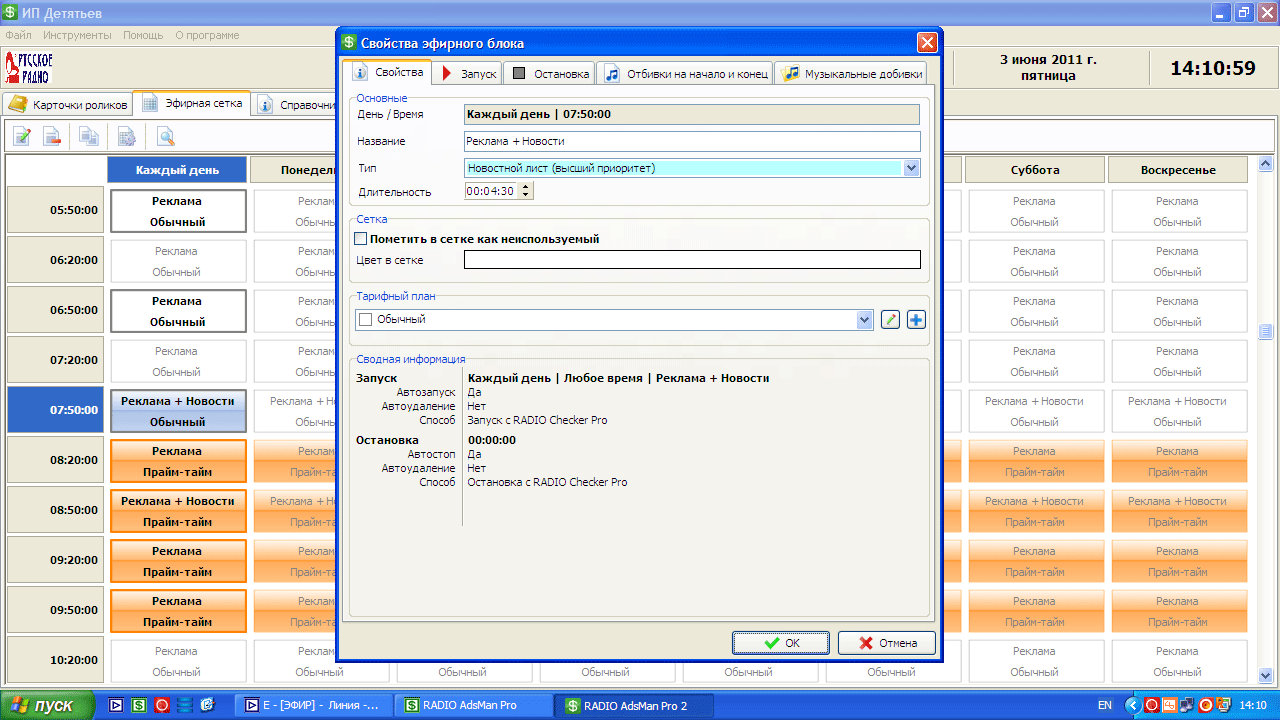1280x720 pixels.
Task: Open Opera from the quick launch bar
Action: (162, 705)
